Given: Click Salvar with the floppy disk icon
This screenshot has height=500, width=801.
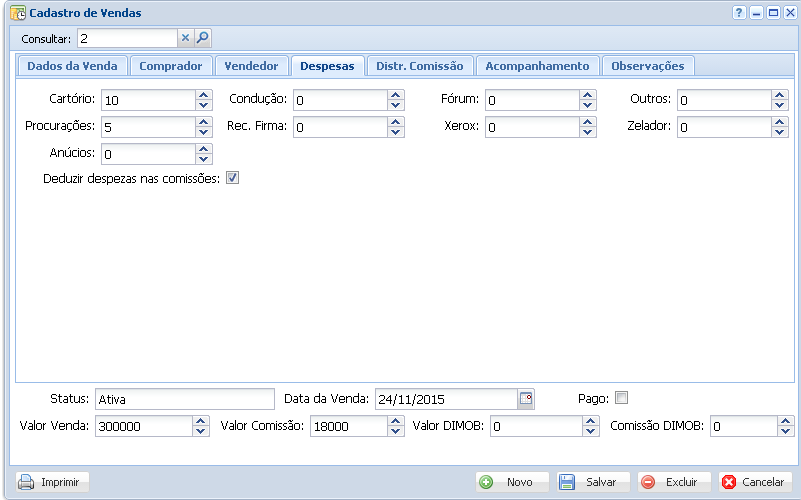Looking at the screenshot, I should (x=593, y=482).
